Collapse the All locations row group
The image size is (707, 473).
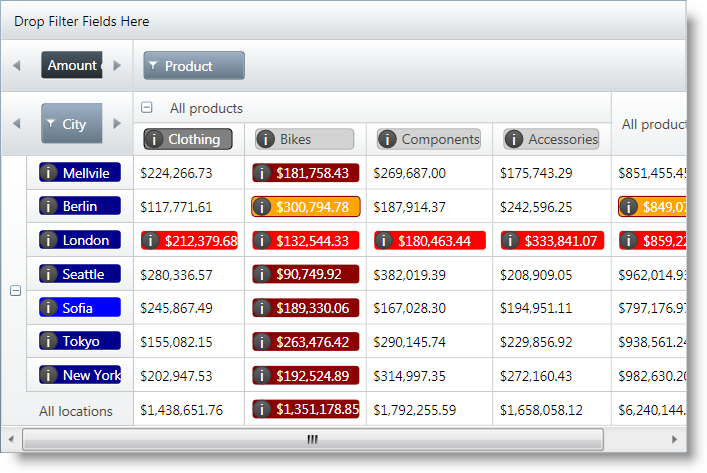click(x=14, y=290)
